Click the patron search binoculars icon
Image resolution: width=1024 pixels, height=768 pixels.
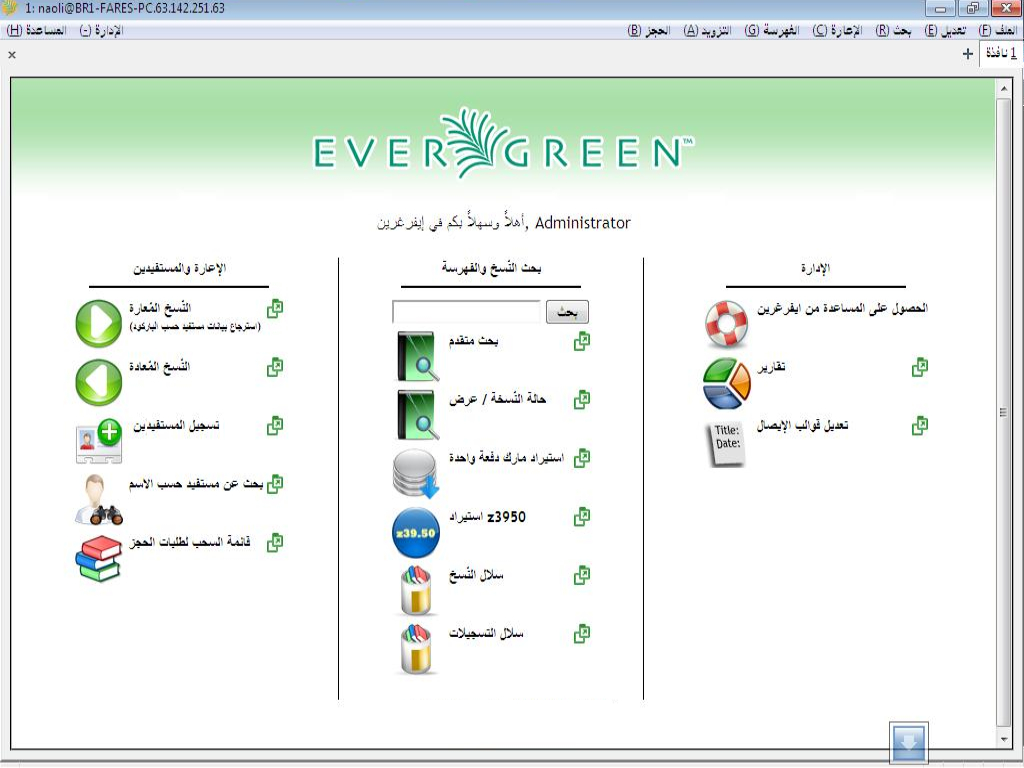click(99, 500)
